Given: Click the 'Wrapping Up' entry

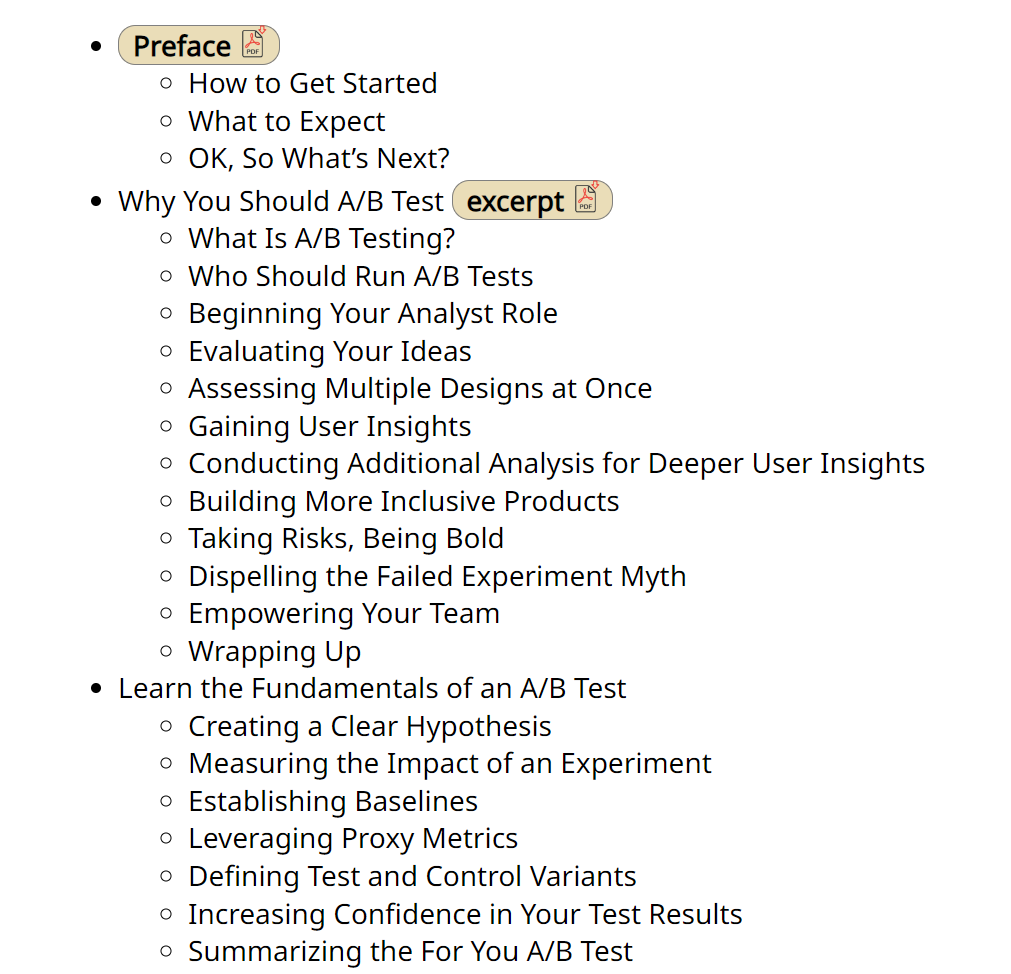Looking at the screenshot, I should tap(275, 652).
